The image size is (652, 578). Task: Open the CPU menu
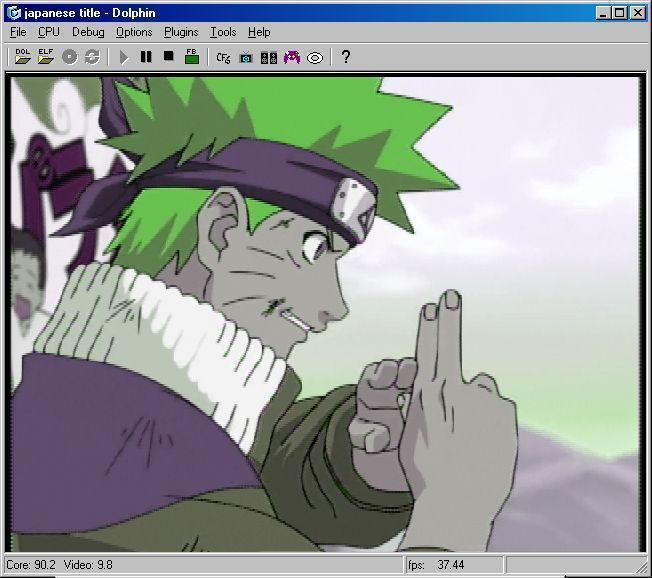[49, 32]
